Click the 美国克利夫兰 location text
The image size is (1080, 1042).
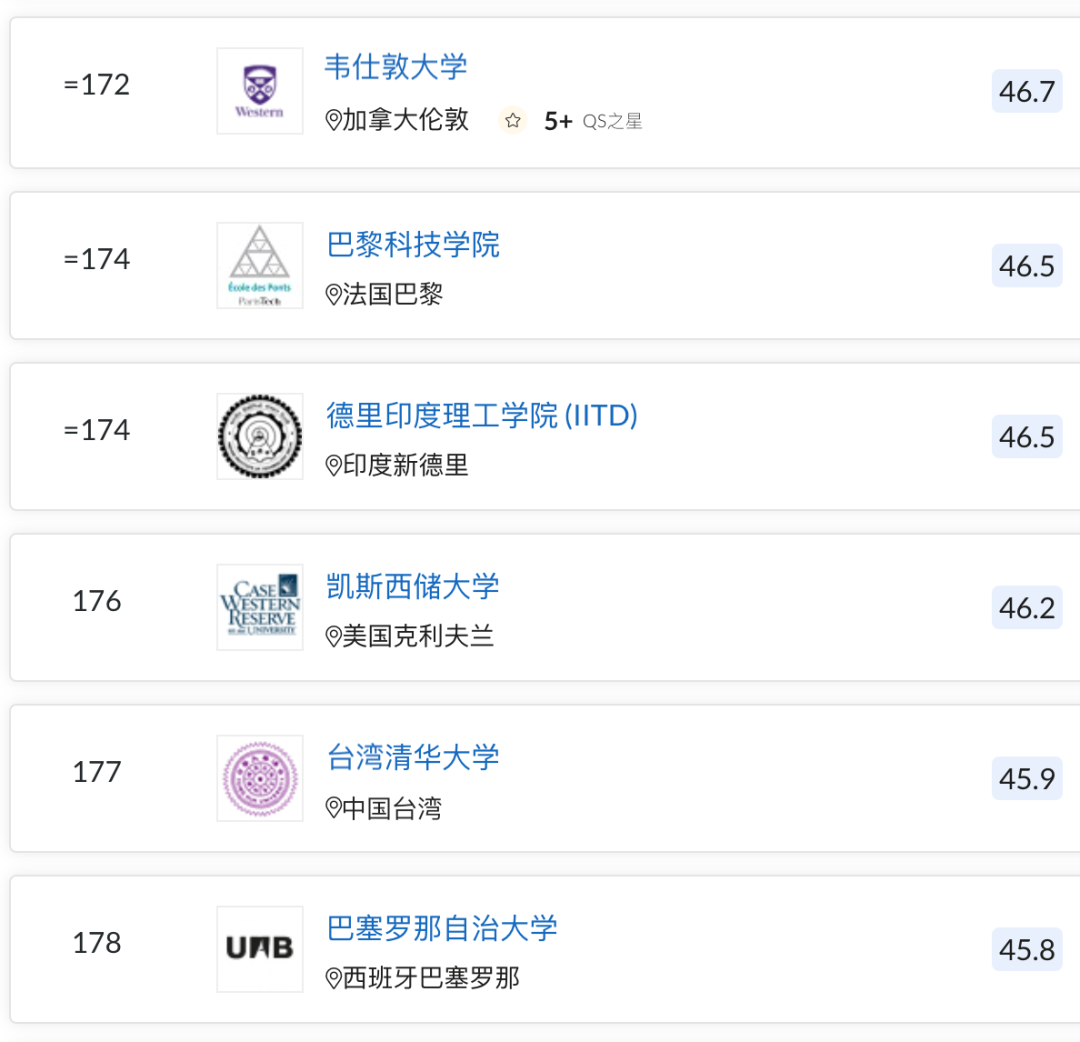point(418,637)
